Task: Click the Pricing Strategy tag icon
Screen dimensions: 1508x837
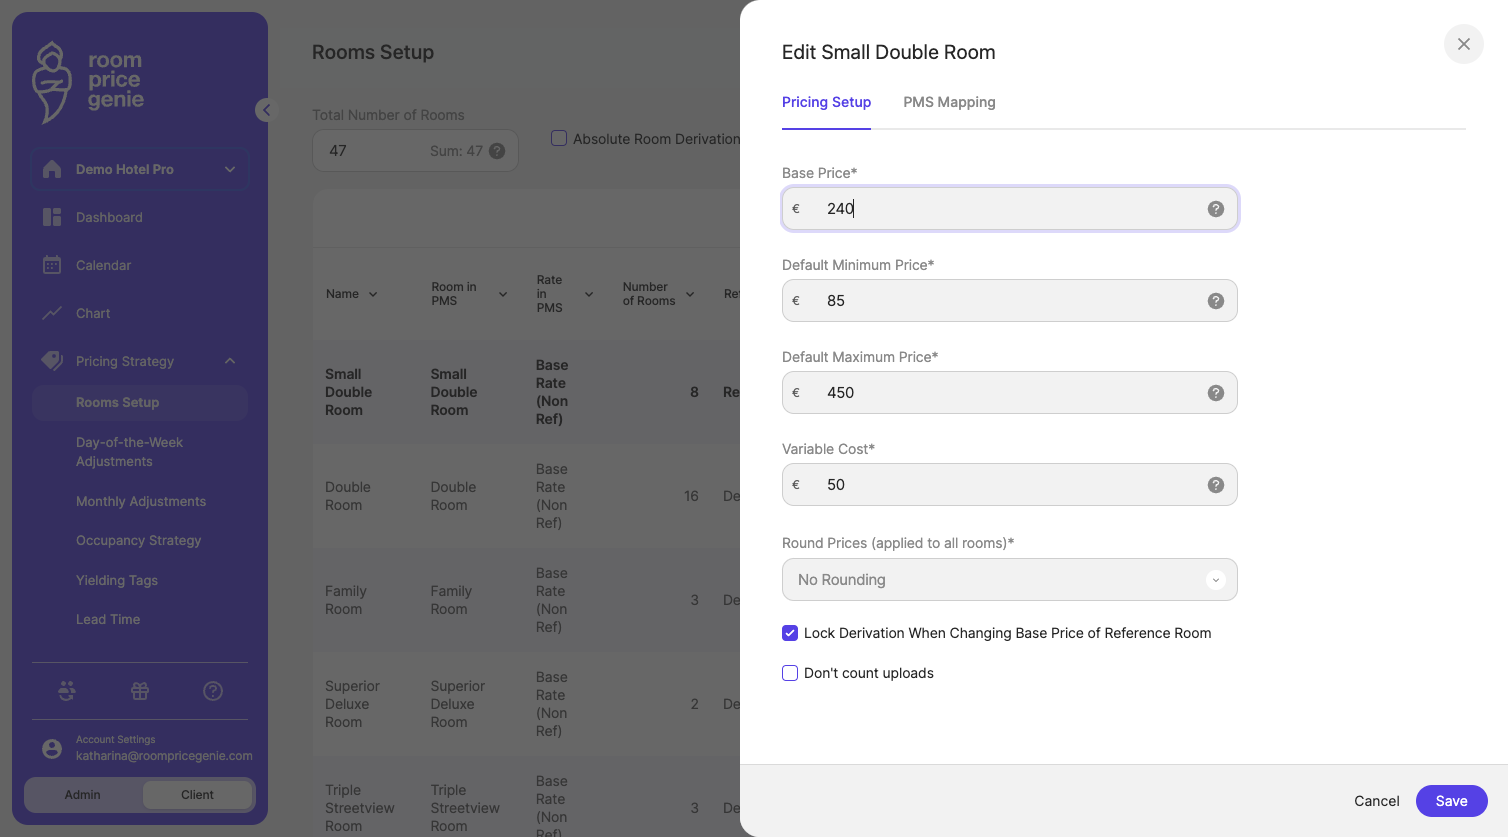Action: 52,361
